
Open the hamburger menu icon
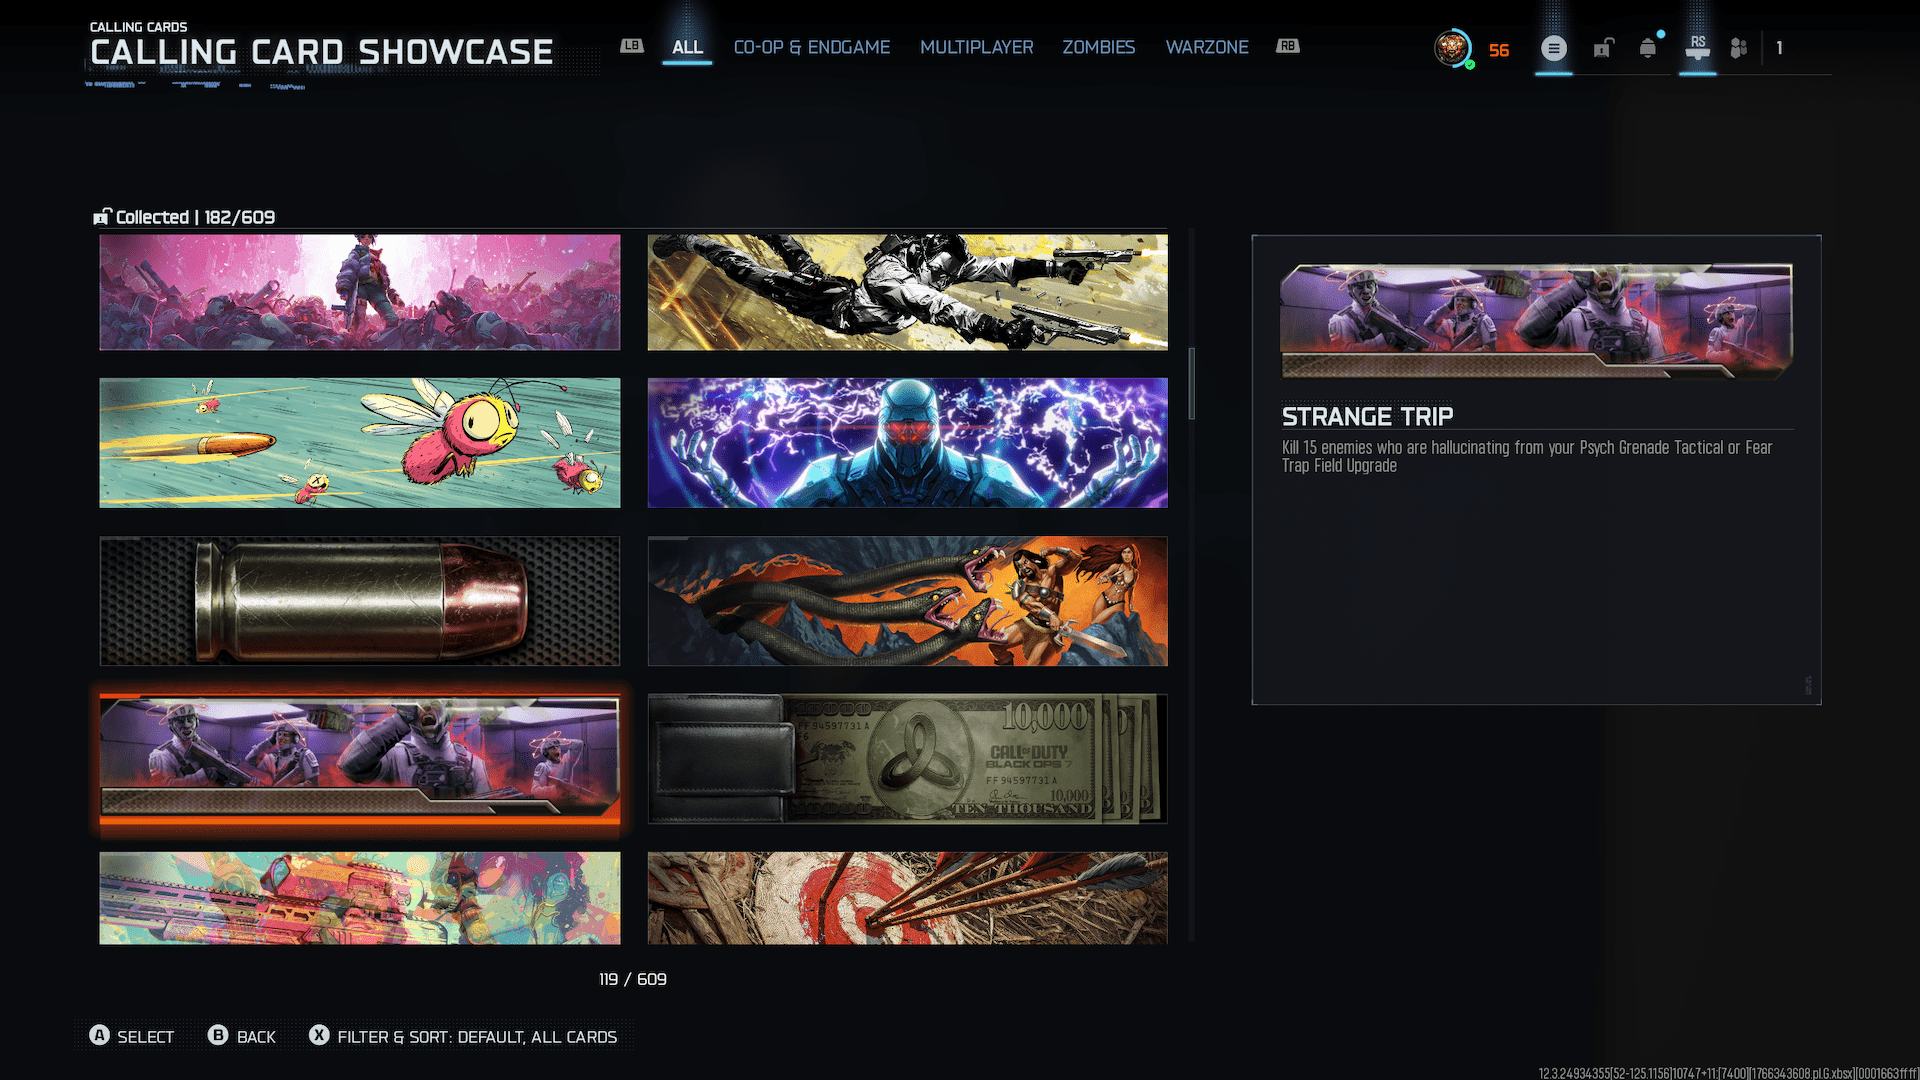pyautogui.click(x=1553, y=48)
